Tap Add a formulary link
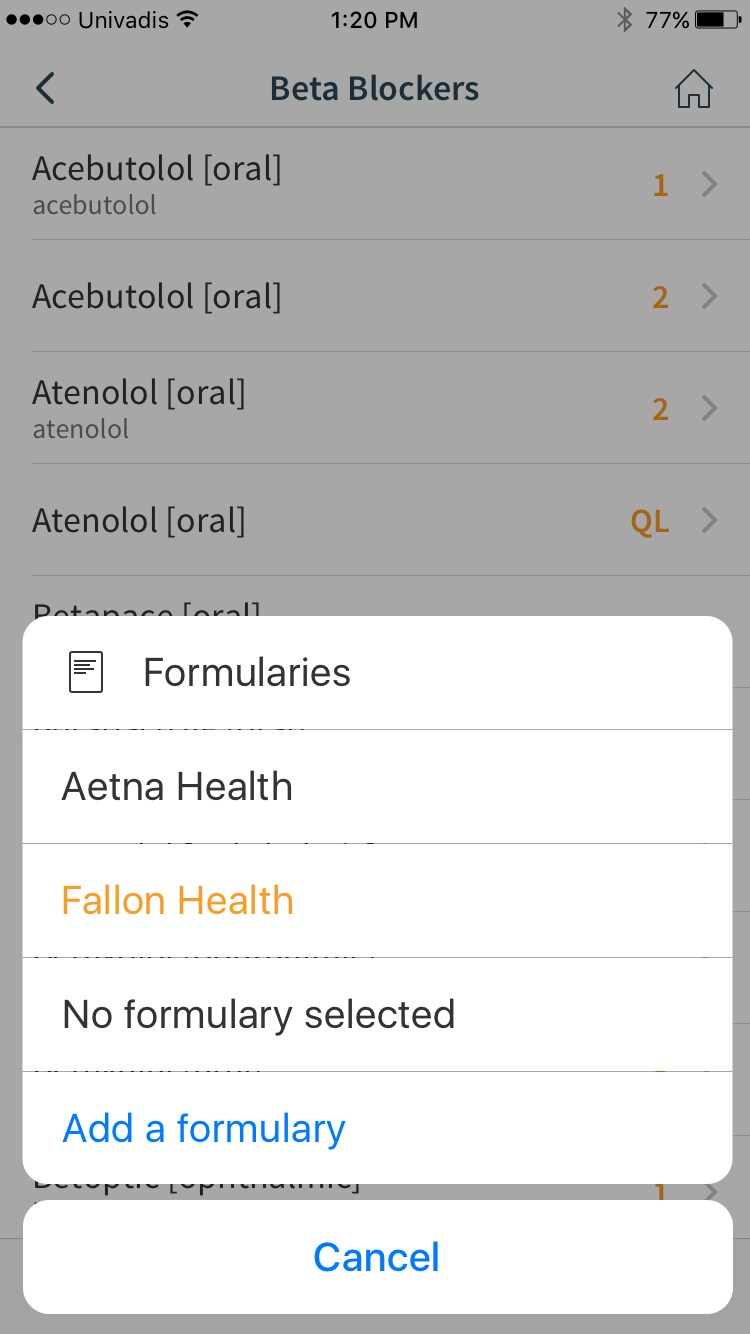Screen dimensions: 750x1334 (204, 1129)
